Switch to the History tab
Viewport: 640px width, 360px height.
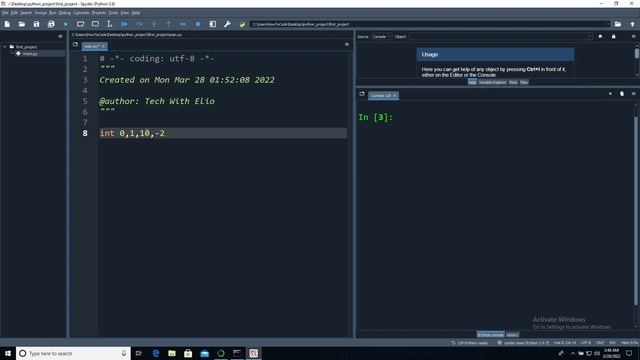point(513,335)
